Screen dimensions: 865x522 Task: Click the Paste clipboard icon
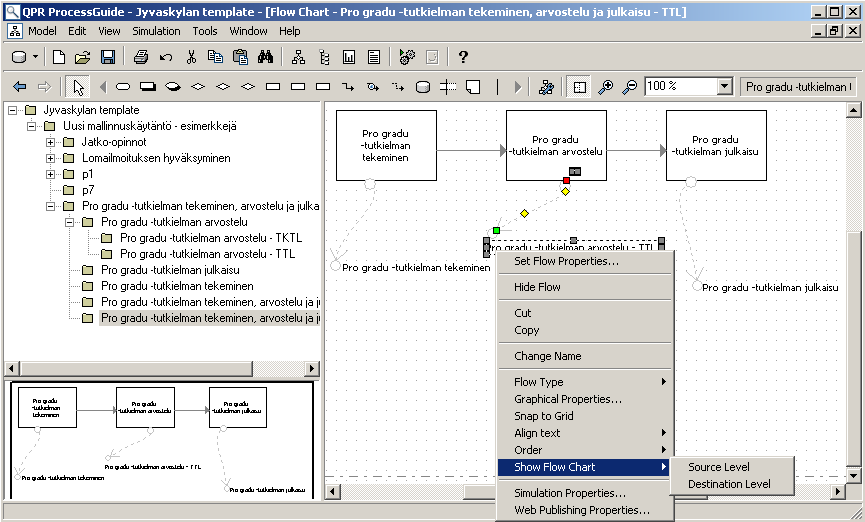pos(241,57)
